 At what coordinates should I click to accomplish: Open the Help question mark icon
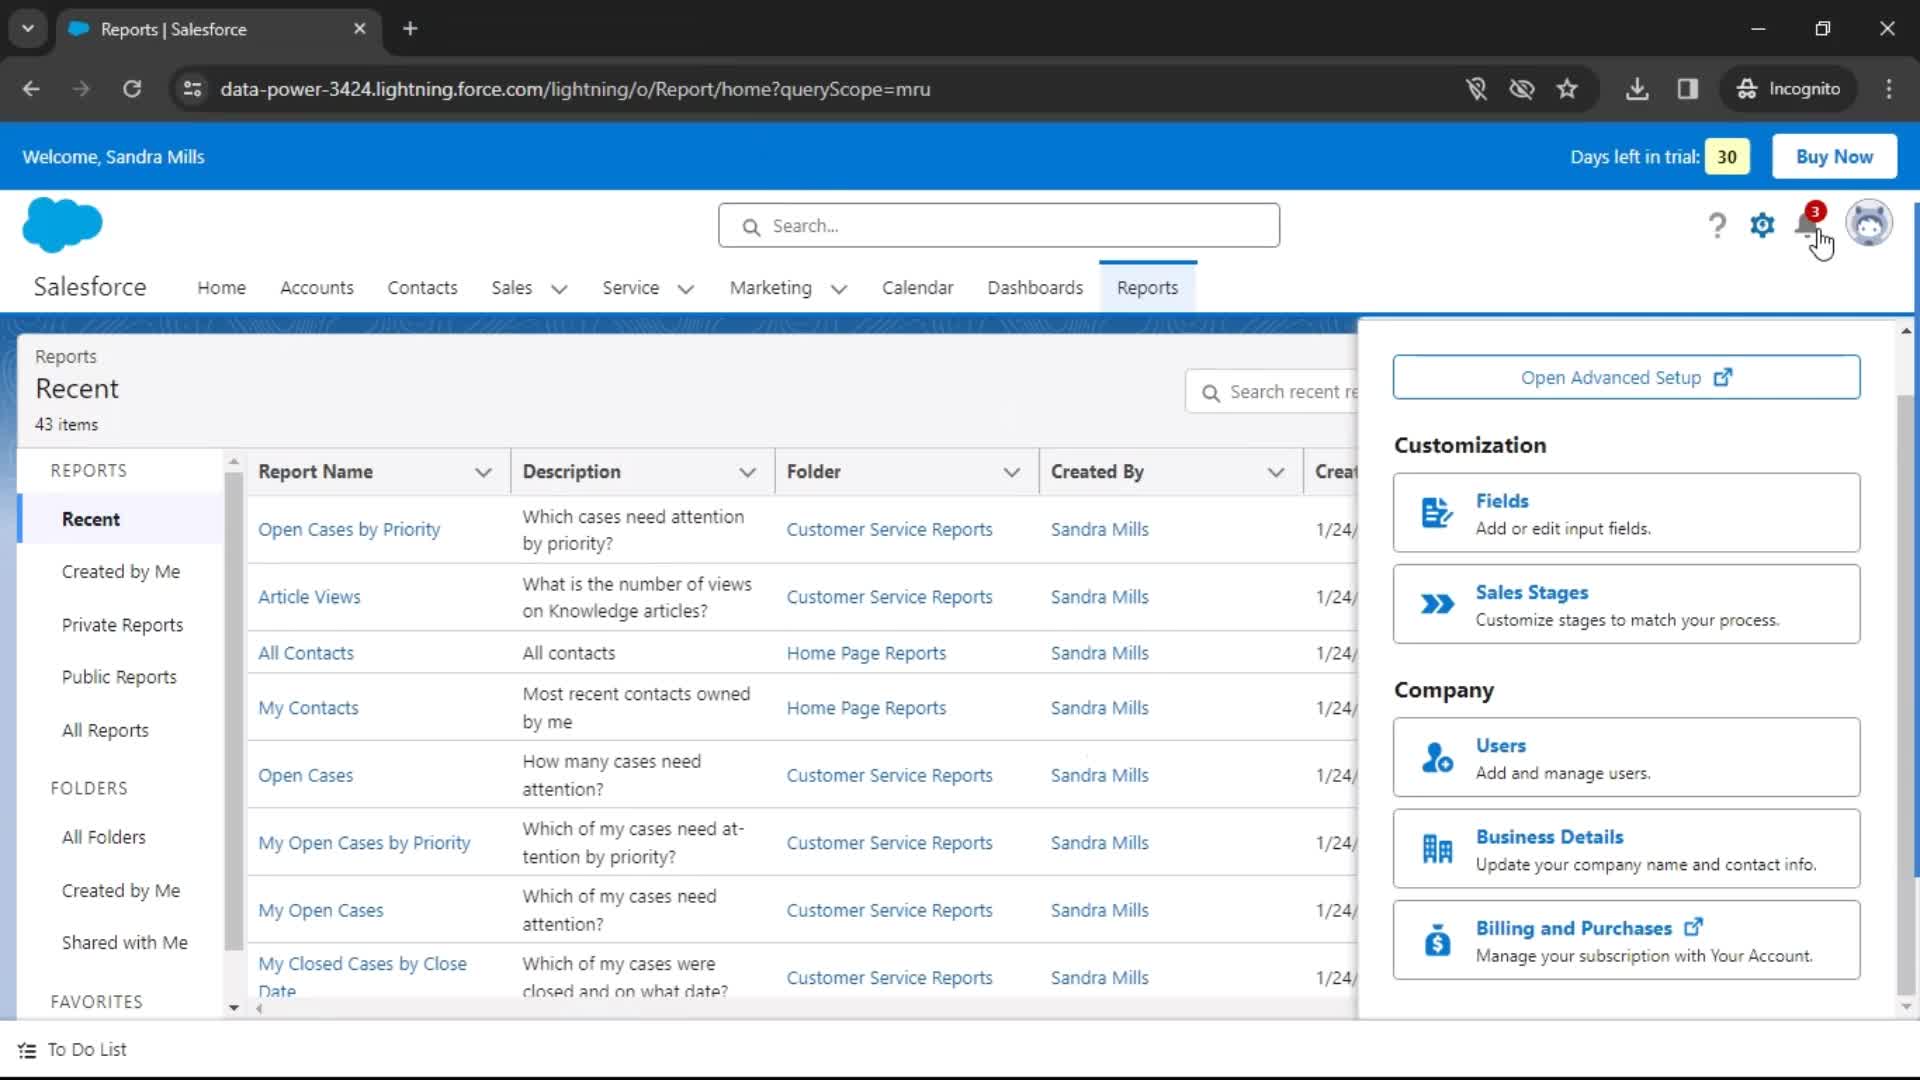point(1717,225)
